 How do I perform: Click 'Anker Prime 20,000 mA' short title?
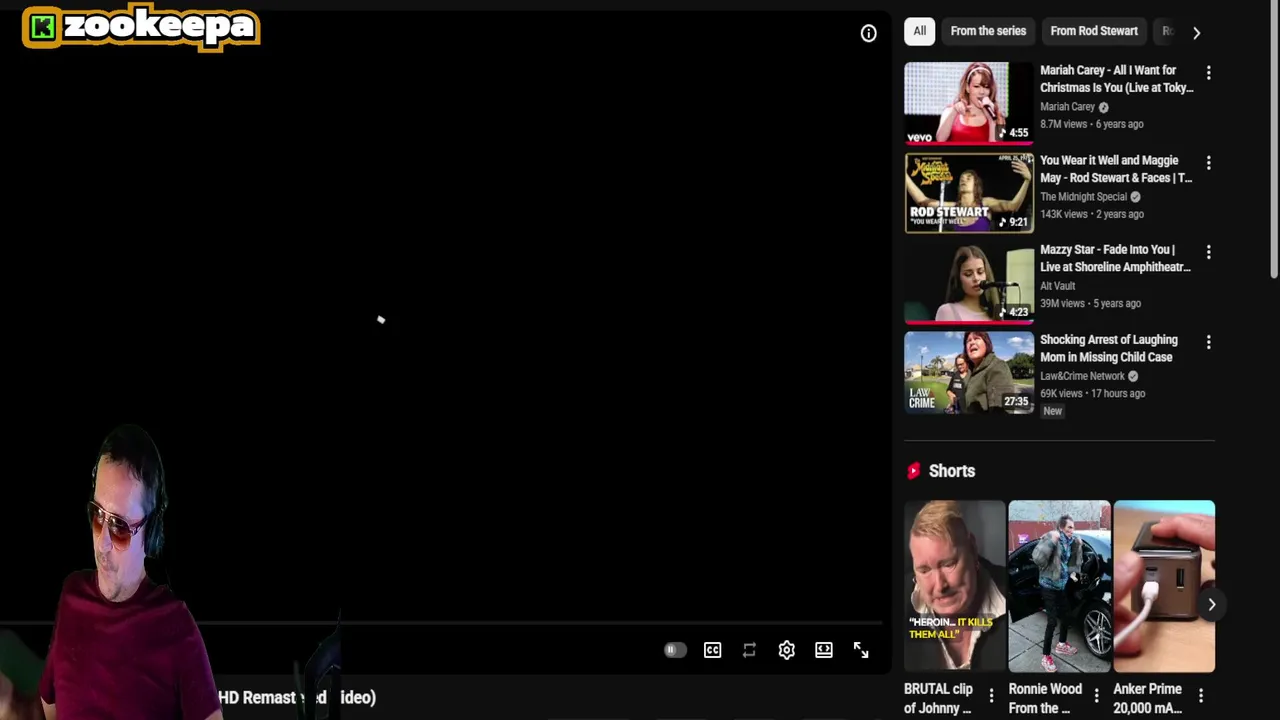pyautogui.click(x=1147, y=698)
